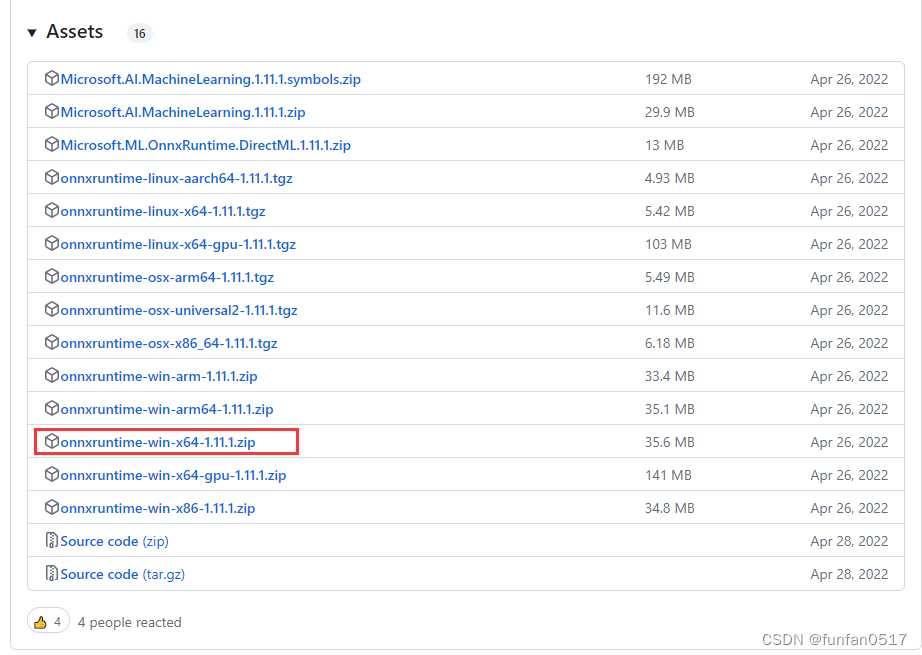The width and height of the screenshot is (922, 655).
Task: Download Source code (tar.gz)
Action: (x=123, y=574)
